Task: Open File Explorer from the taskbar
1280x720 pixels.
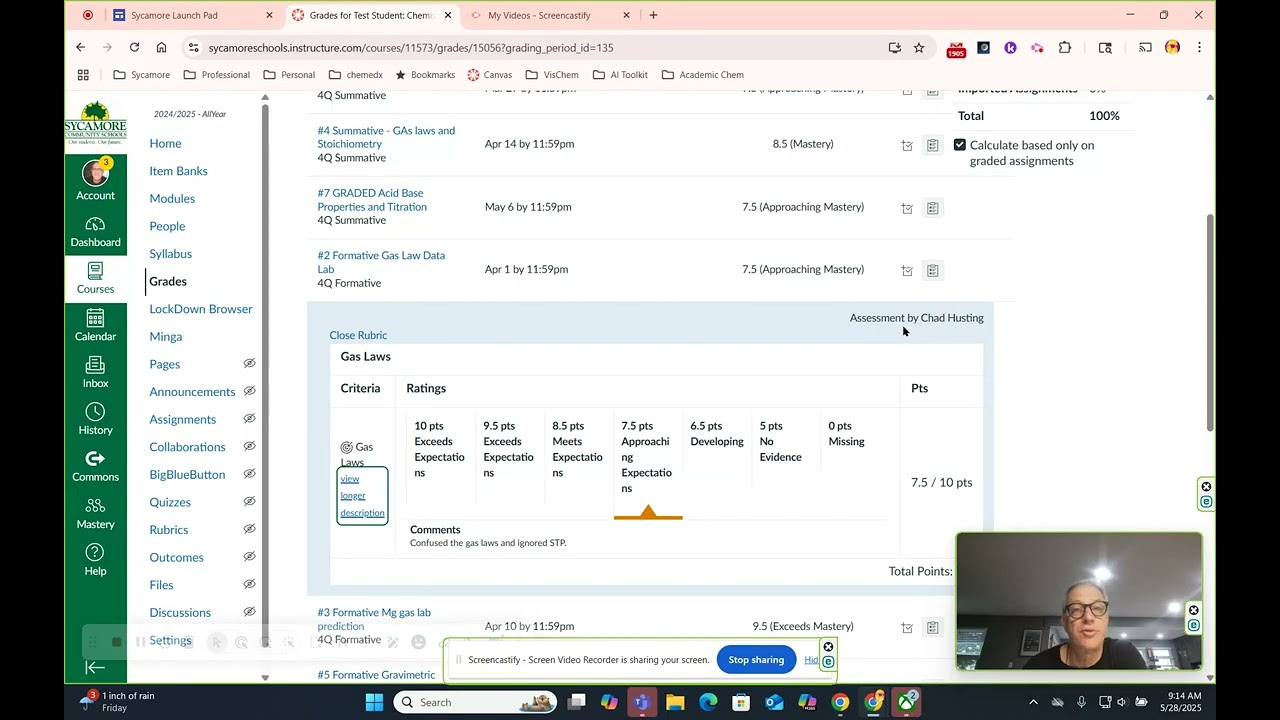Action: (675, 702)
